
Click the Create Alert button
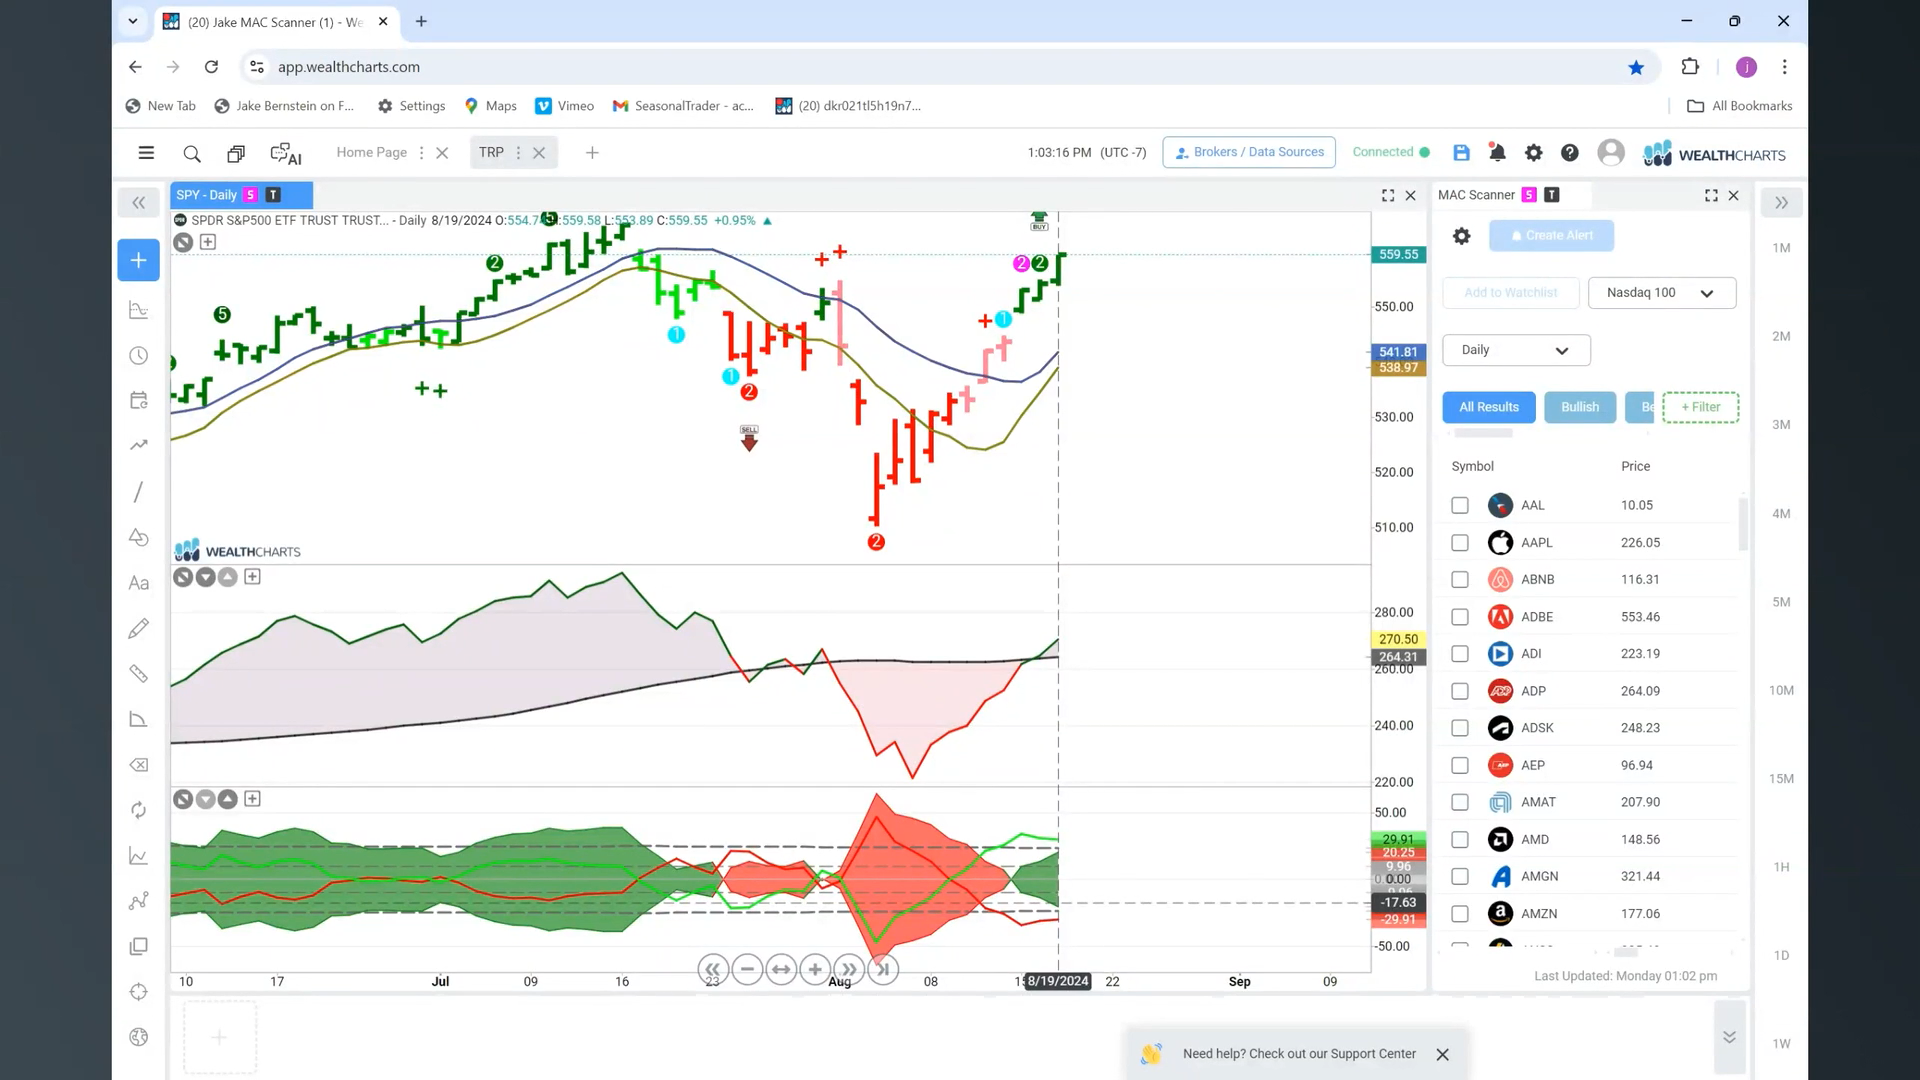(1551, 236)
